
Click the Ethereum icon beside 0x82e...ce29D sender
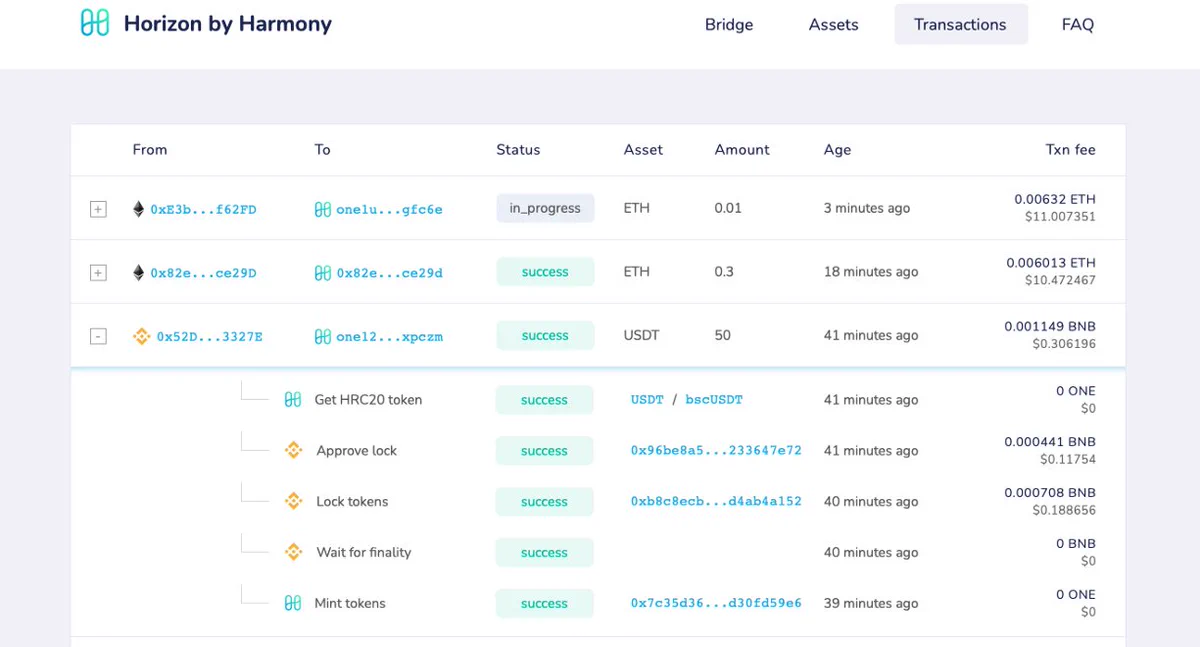pyautogui.click(x=138, y=273)
